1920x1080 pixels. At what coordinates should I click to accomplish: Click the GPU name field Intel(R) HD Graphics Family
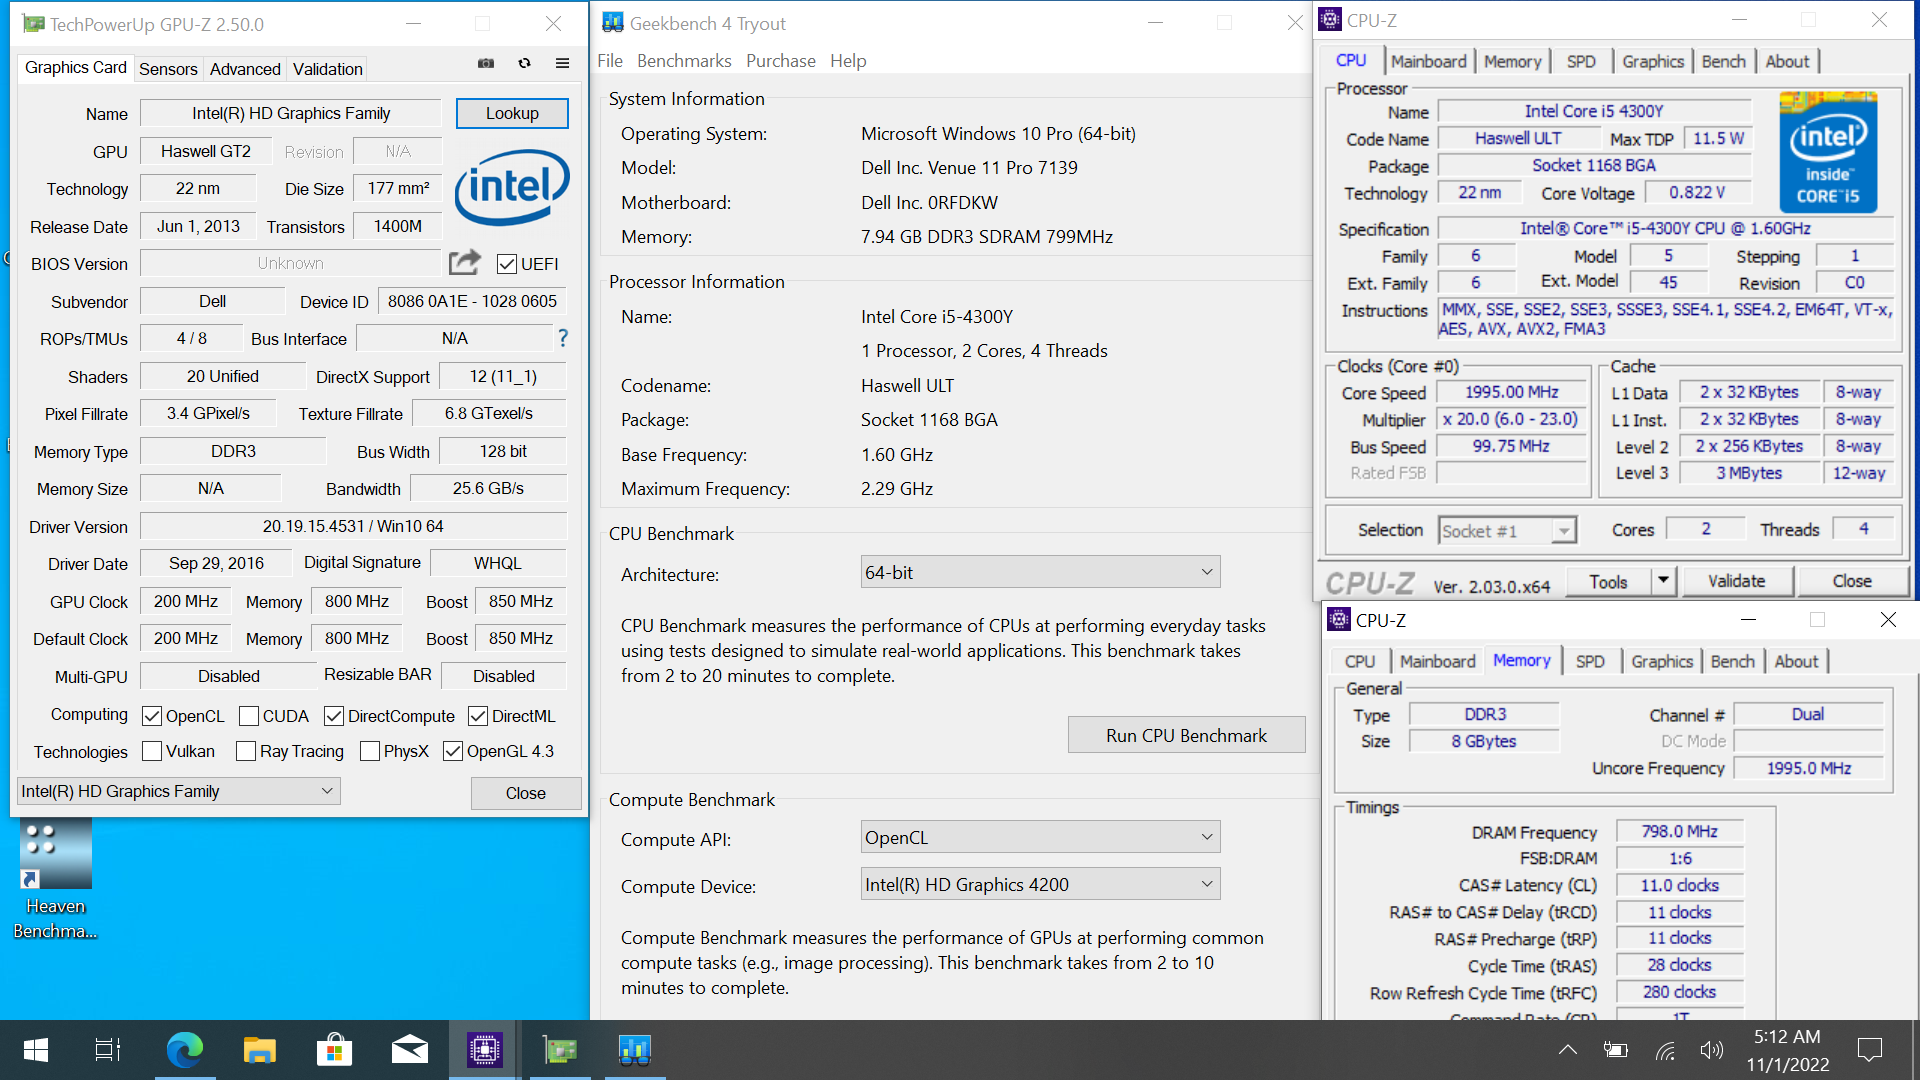(x=290, y=113)
